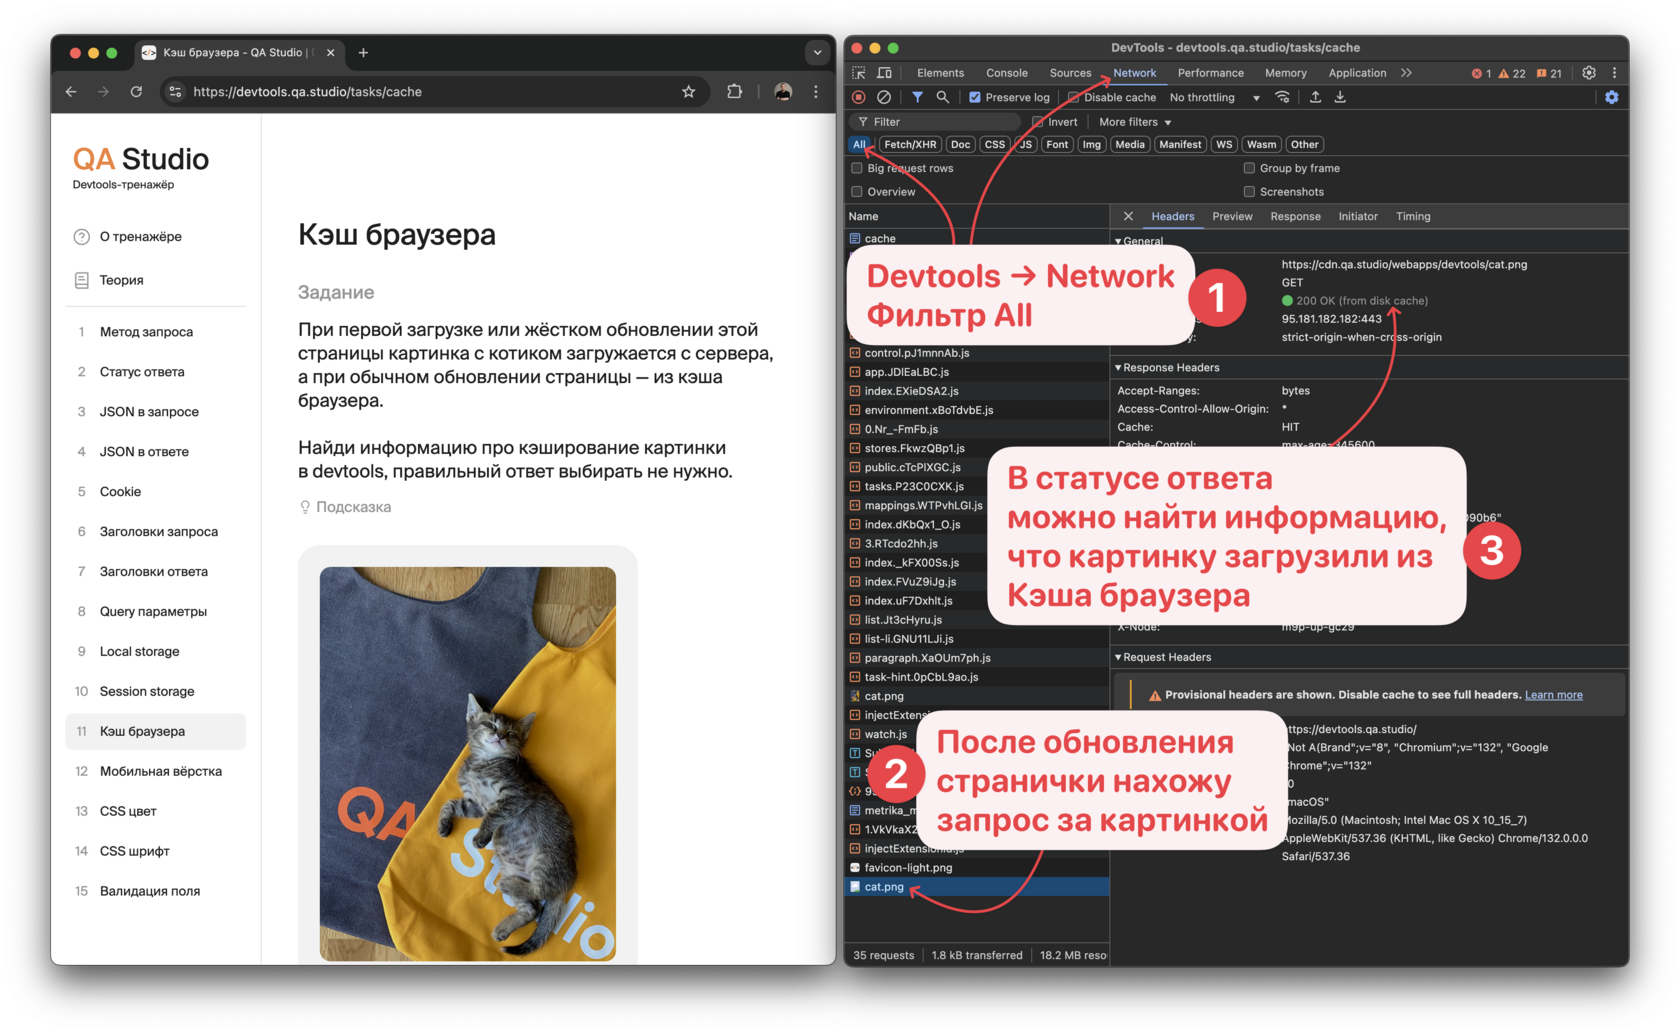Open the CSS цвет task
1680x1034 pixels.
(x=128, y=812)
